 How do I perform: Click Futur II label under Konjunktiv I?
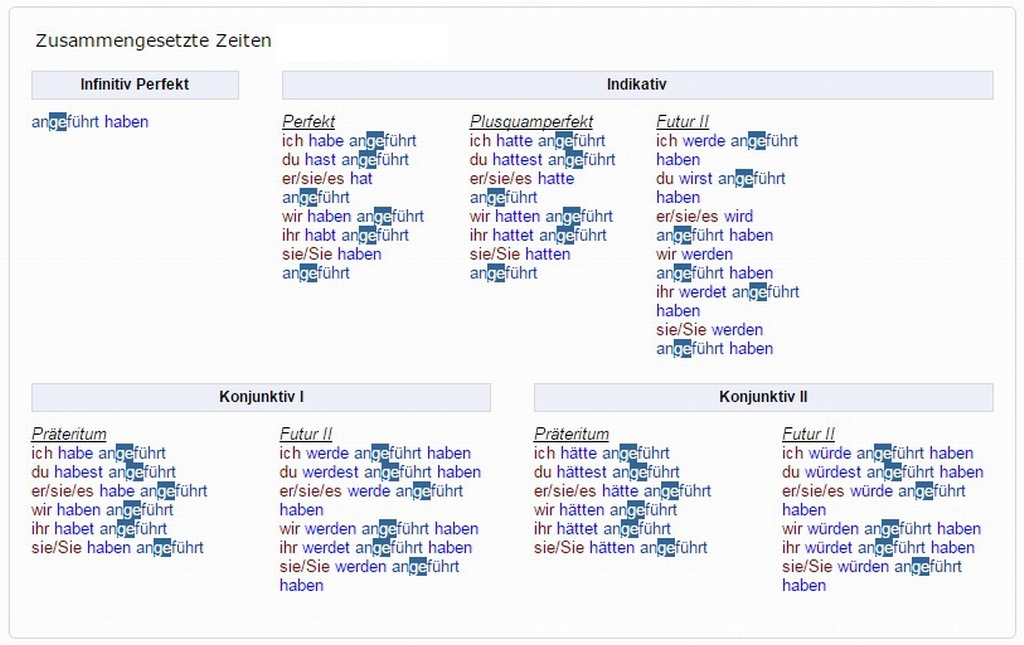[x=305, y=434]
